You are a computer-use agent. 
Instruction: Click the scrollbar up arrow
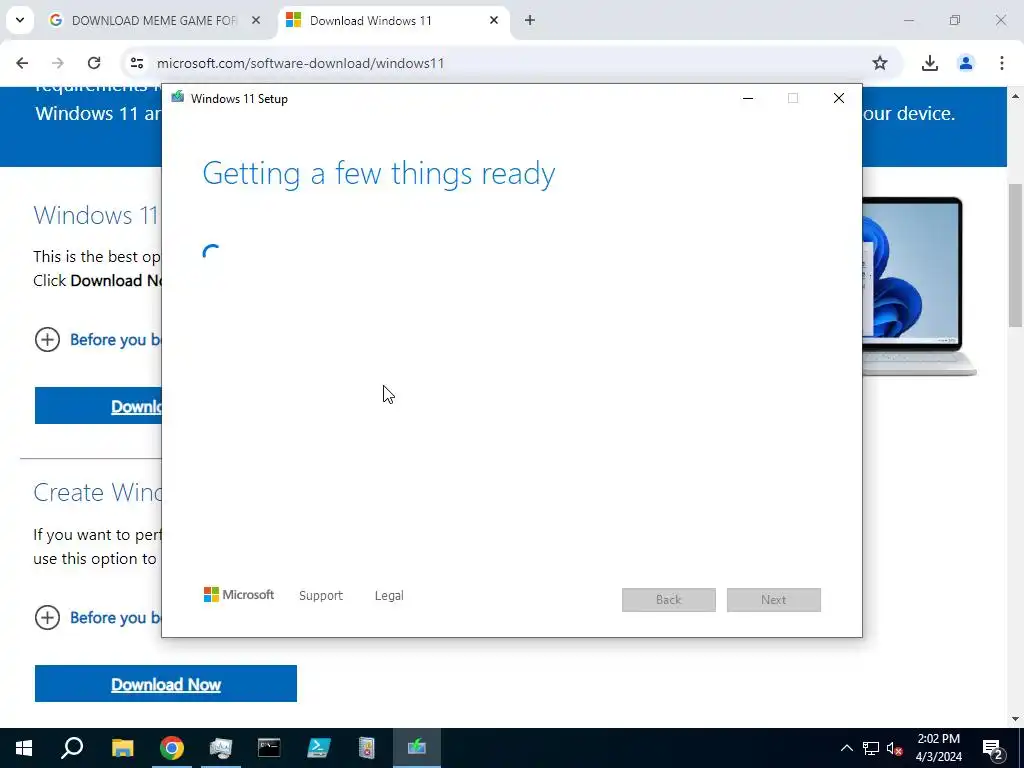(x=1015, y=96)
